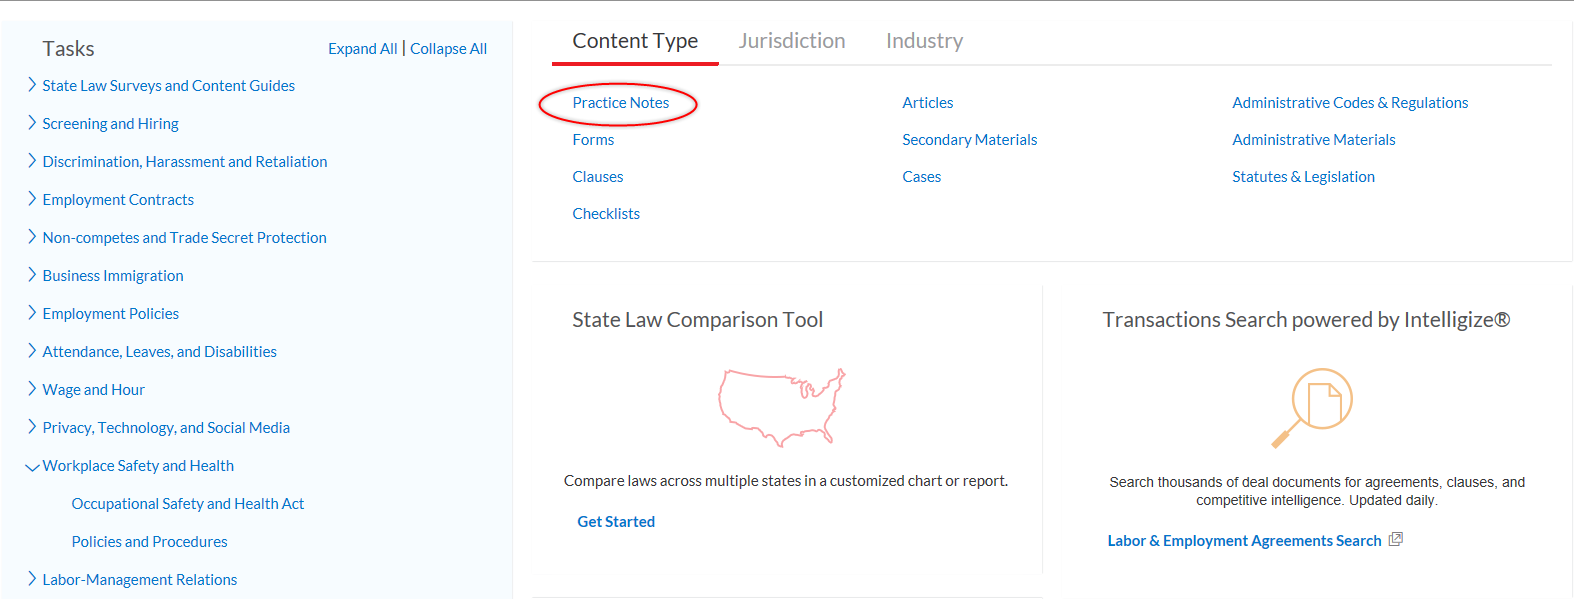The width and height of the screenshot is (1574, 599).
Task: Switch to the Jurisdiction tab
Action: point(792,41)
